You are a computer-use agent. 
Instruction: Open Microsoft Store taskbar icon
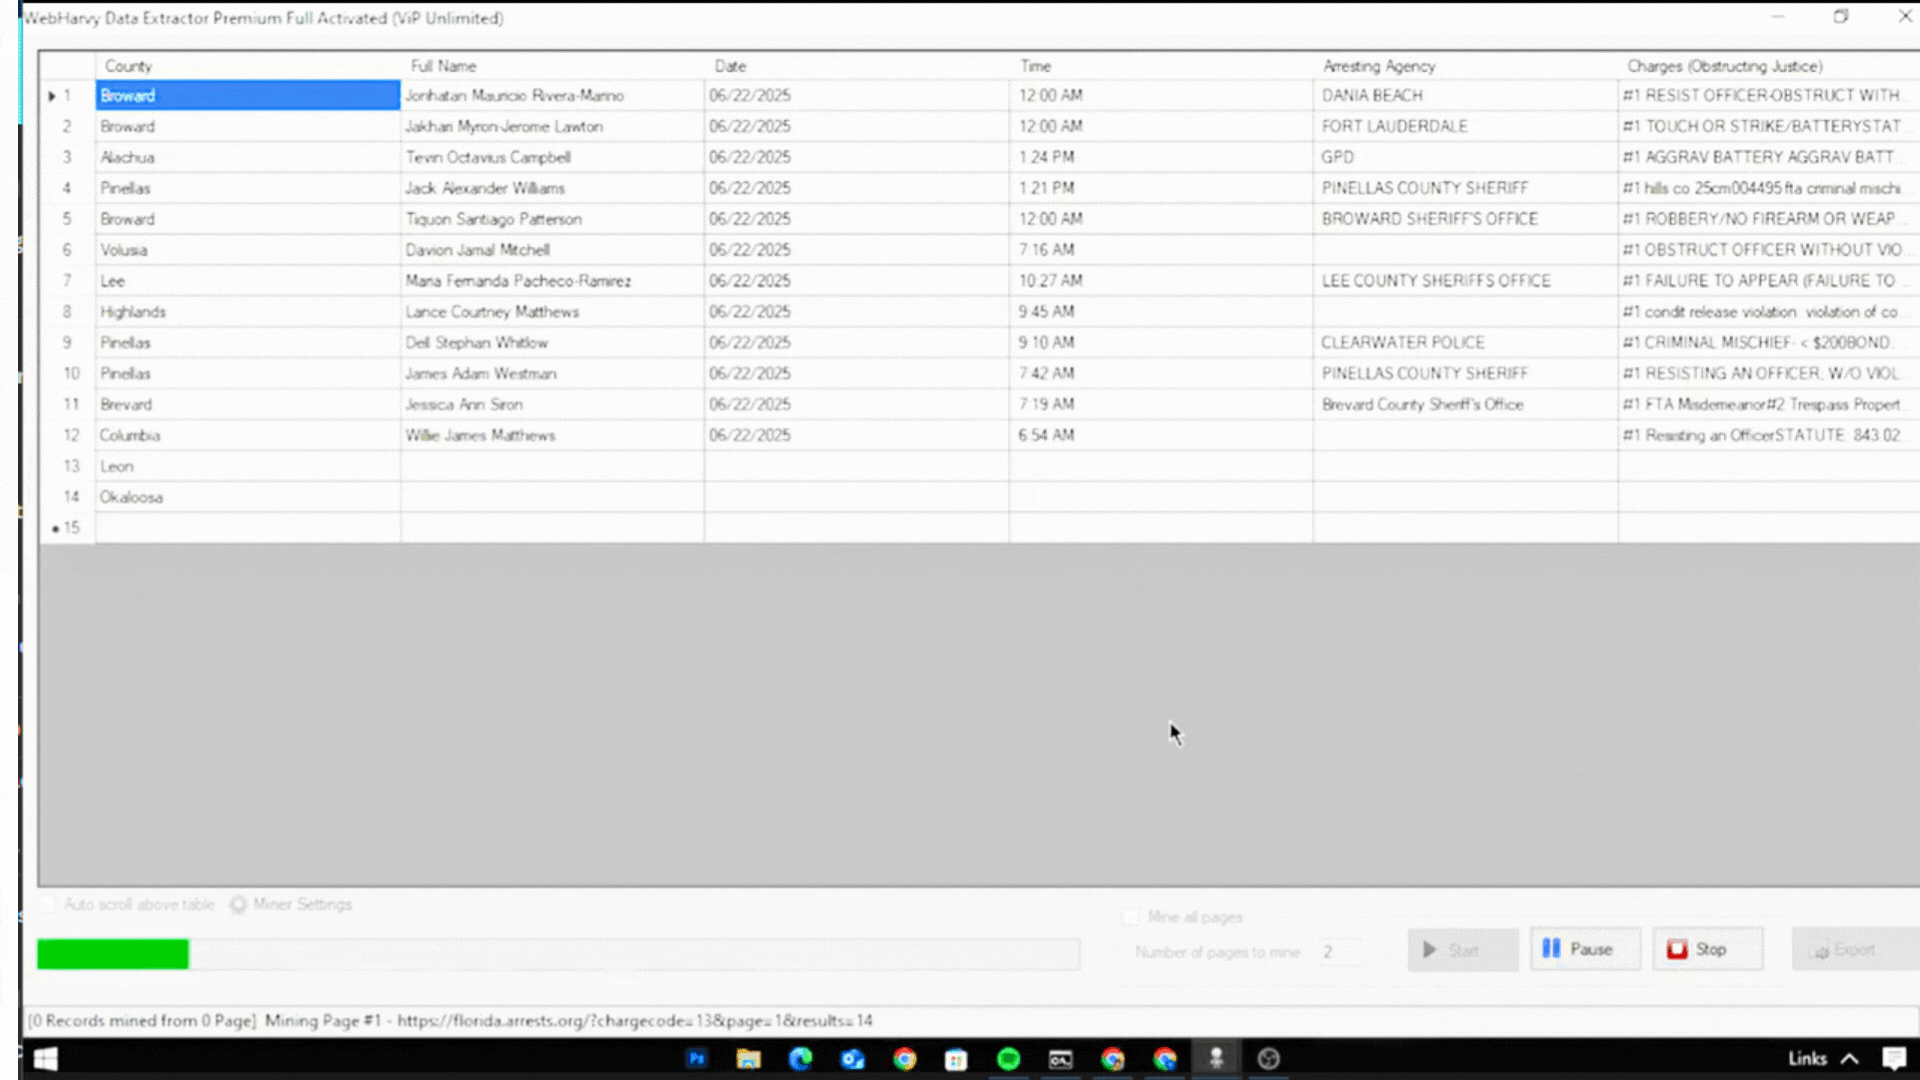(956, 1059)
